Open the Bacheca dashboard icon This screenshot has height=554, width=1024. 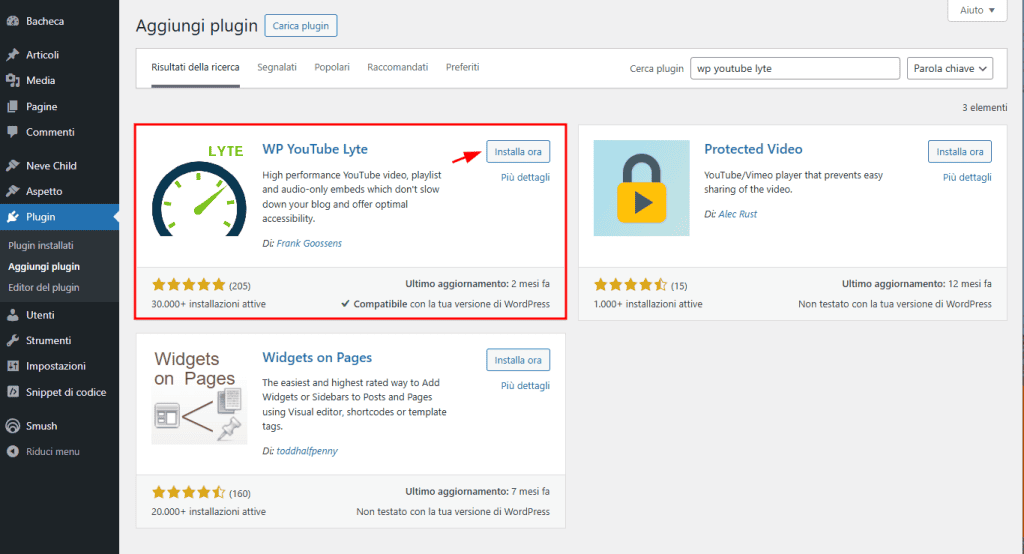12,21
